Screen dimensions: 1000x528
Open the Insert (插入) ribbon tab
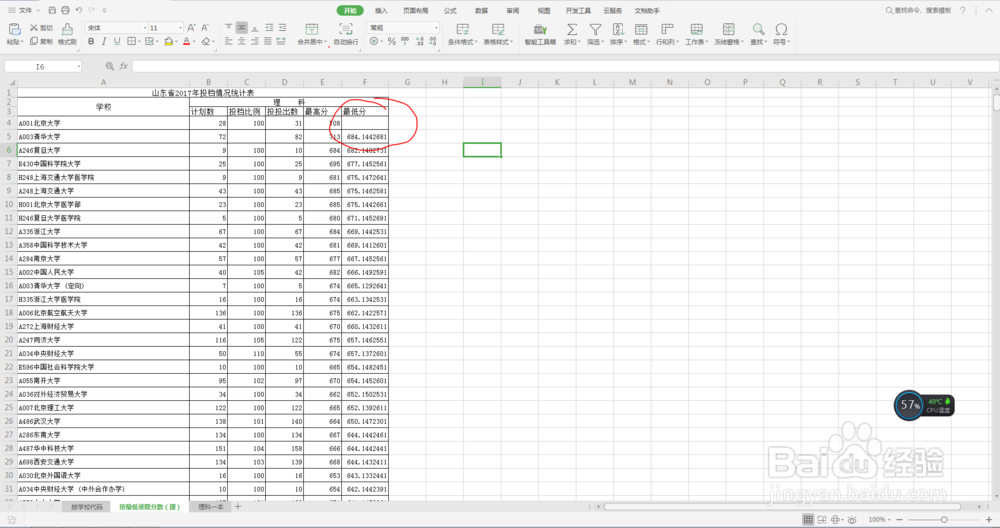381,11
